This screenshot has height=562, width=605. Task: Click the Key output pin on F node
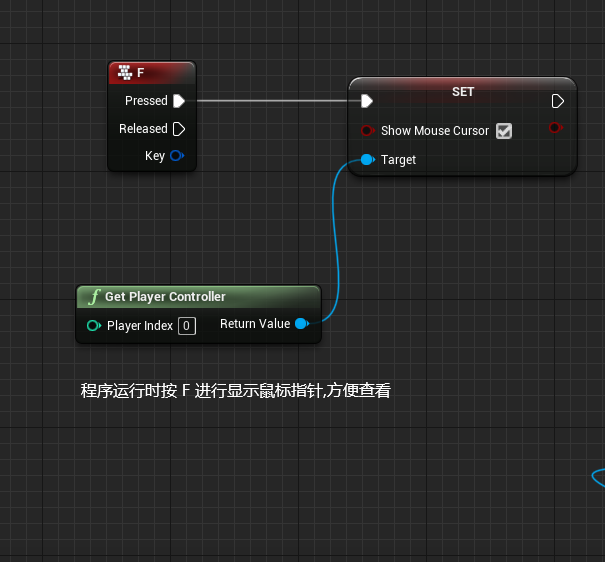point(177,156)
